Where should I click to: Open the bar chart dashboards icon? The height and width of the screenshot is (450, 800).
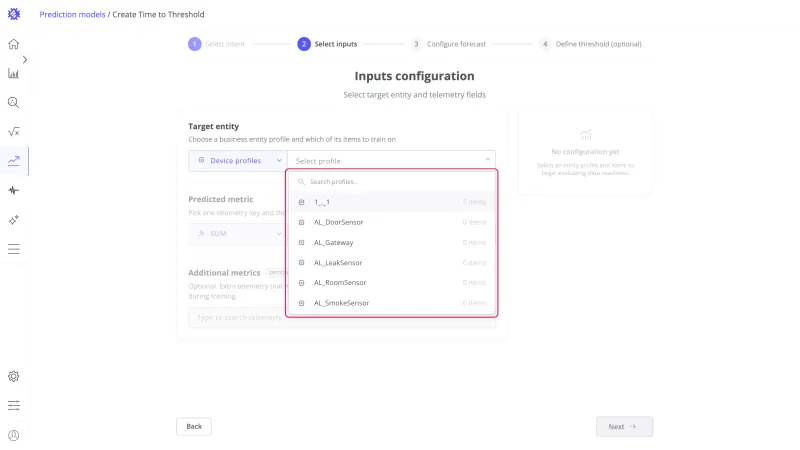coord(14,73)
